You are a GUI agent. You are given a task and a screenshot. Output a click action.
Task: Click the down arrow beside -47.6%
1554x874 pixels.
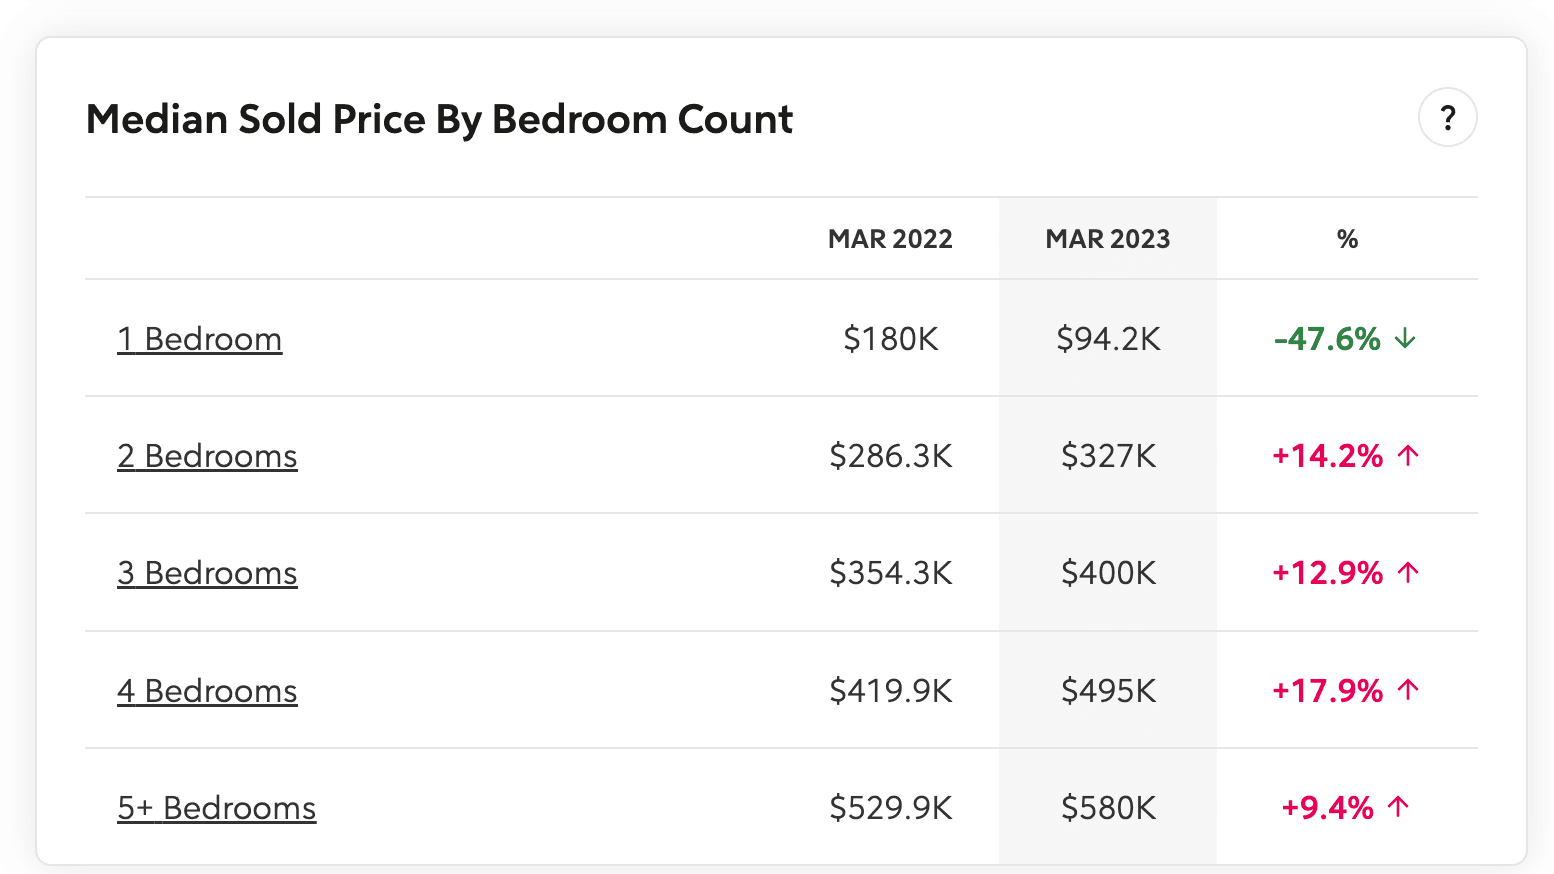(x=1405, y=339)
